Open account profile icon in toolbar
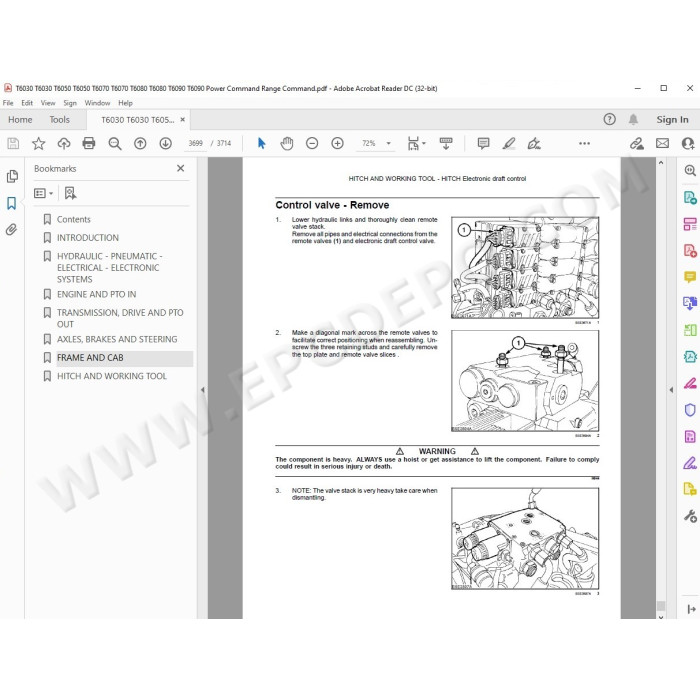 tap(688, 143)
